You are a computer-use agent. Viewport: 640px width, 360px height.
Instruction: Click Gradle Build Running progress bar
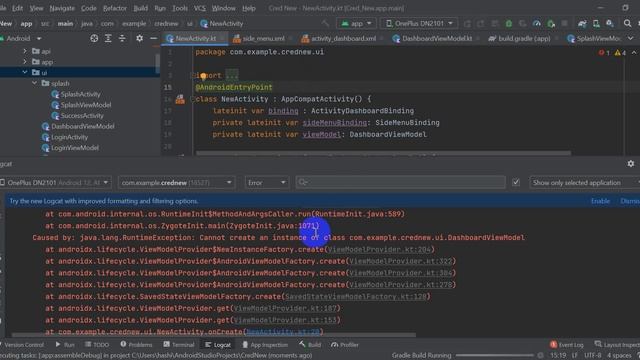click(494, 356)
